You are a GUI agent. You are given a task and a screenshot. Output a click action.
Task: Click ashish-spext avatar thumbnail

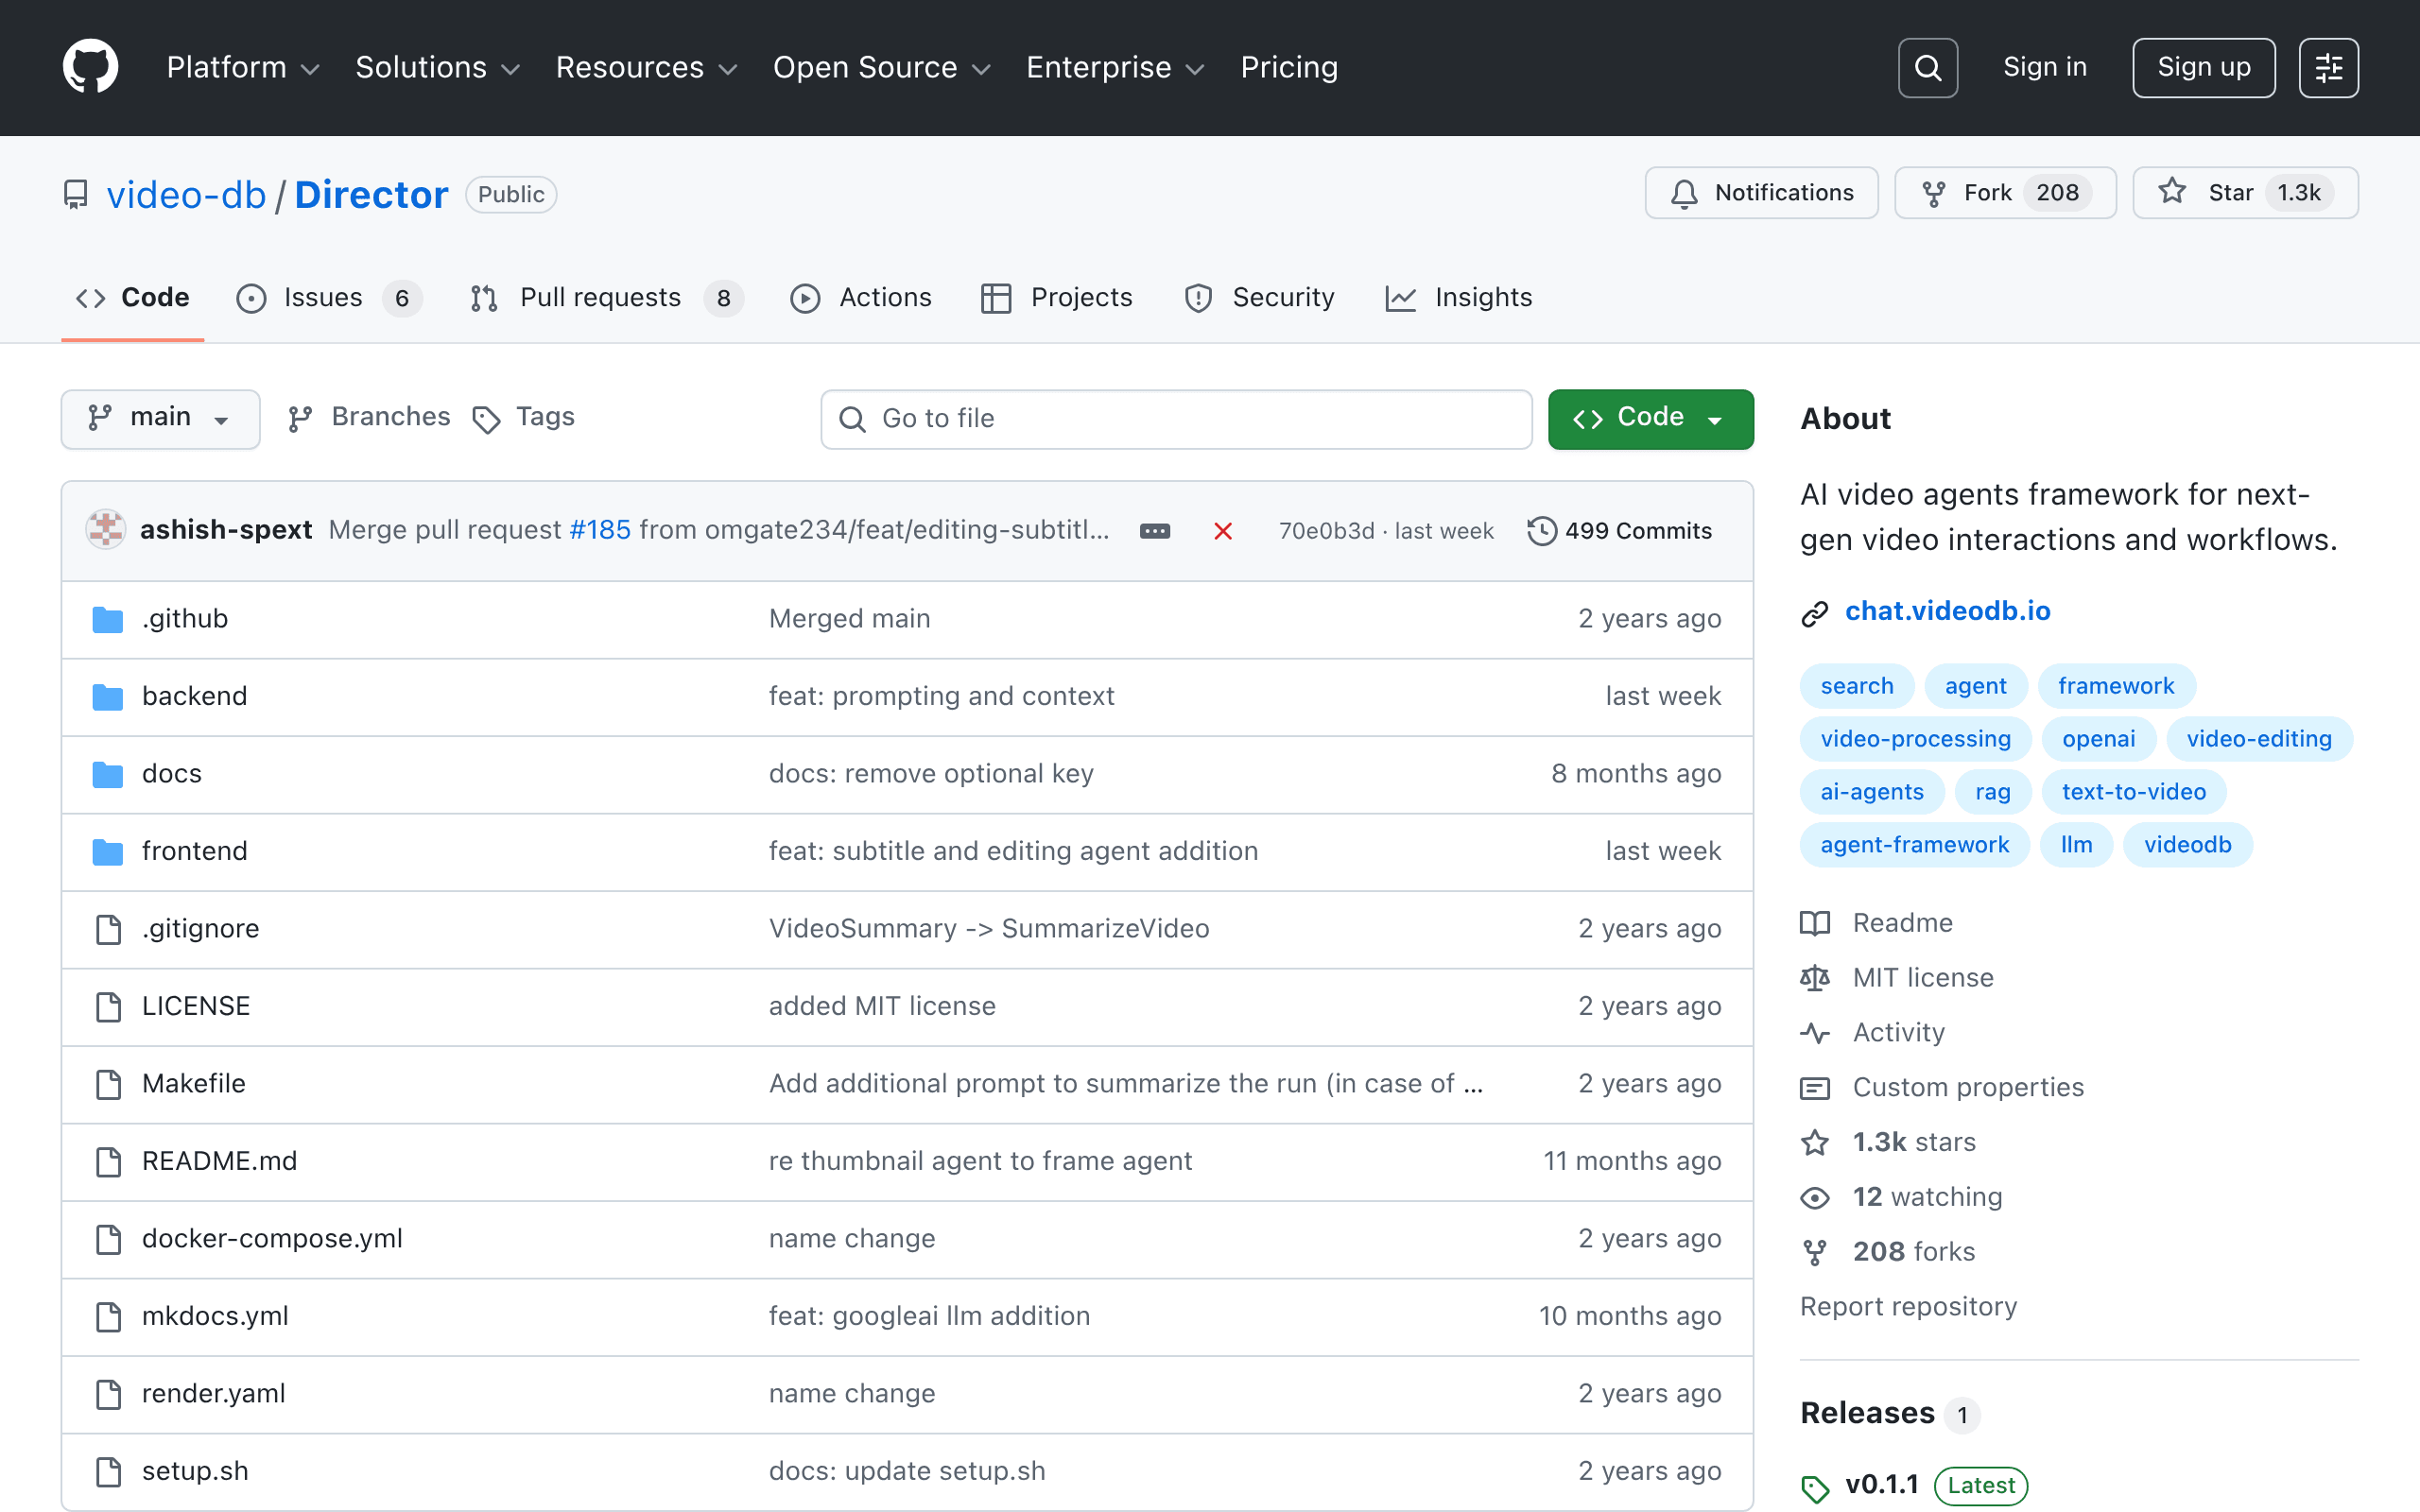[x=106, y=530]
